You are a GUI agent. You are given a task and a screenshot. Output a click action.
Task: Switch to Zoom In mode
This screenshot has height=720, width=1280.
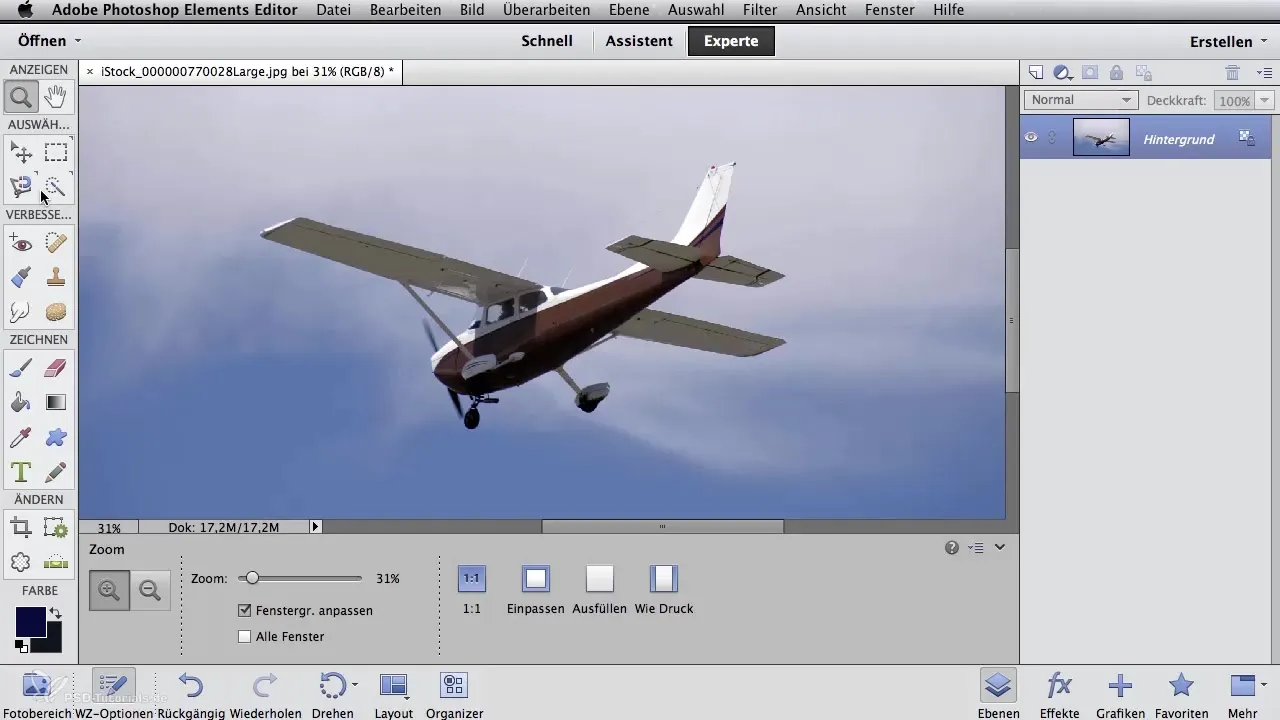point(109,590)
